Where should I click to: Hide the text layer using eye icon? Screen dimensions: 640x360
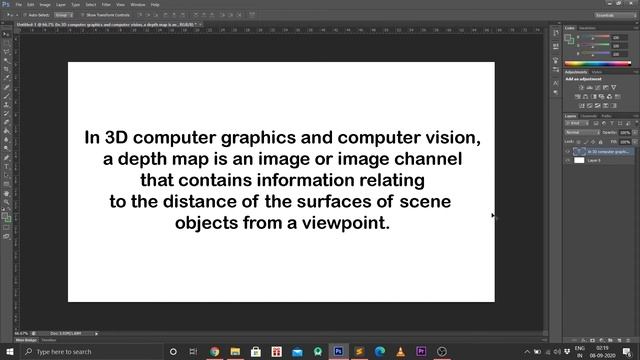click(x=568, y=151)
